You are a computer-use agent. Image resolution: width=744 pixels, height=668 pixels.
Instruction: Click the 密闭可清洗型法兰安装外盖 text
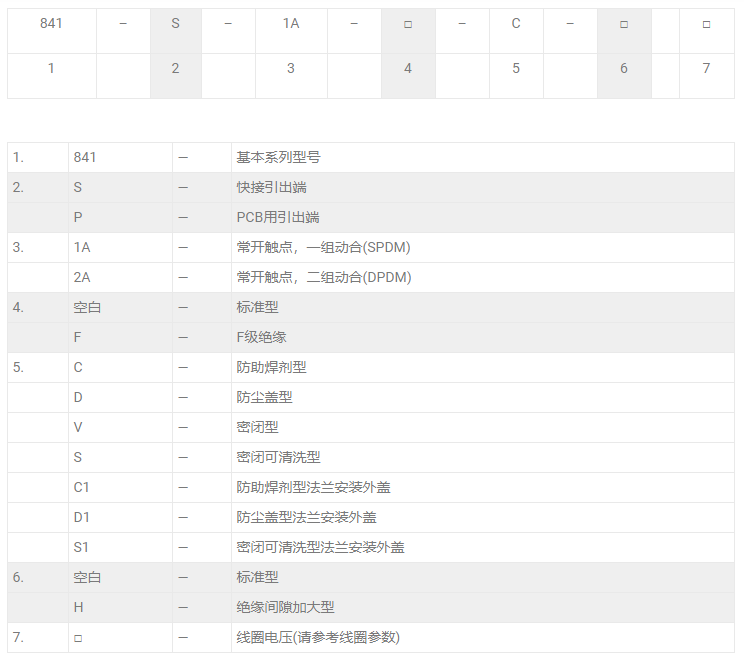(x=320, y=547)
